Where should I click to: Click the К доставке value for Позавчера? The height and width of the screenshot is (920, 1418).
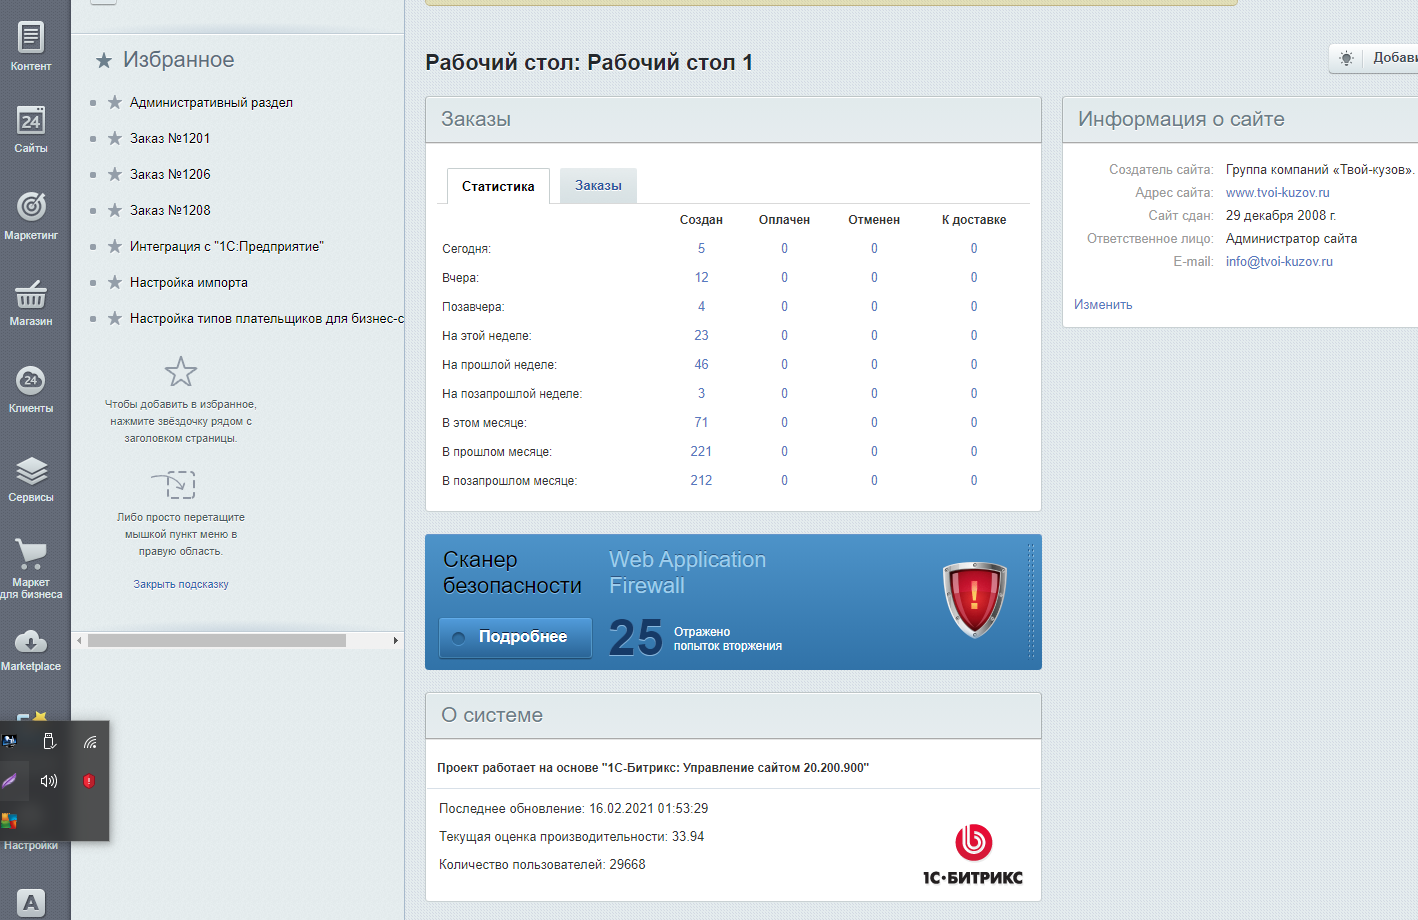(x=974, y=306)
